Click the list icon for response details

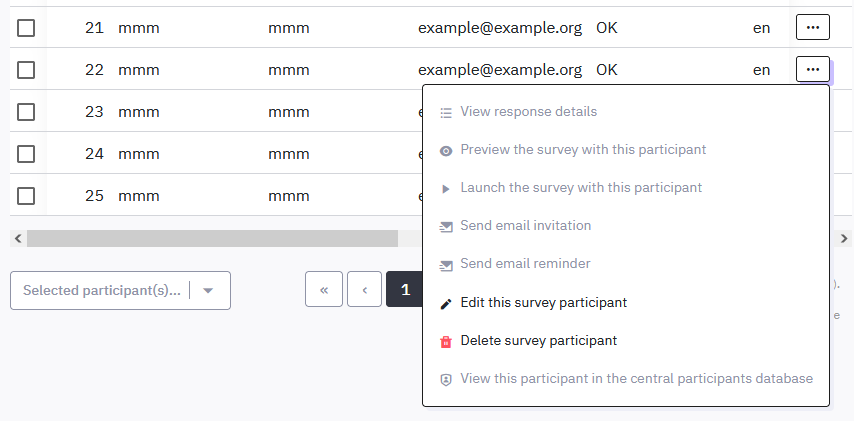click(446, 112)
